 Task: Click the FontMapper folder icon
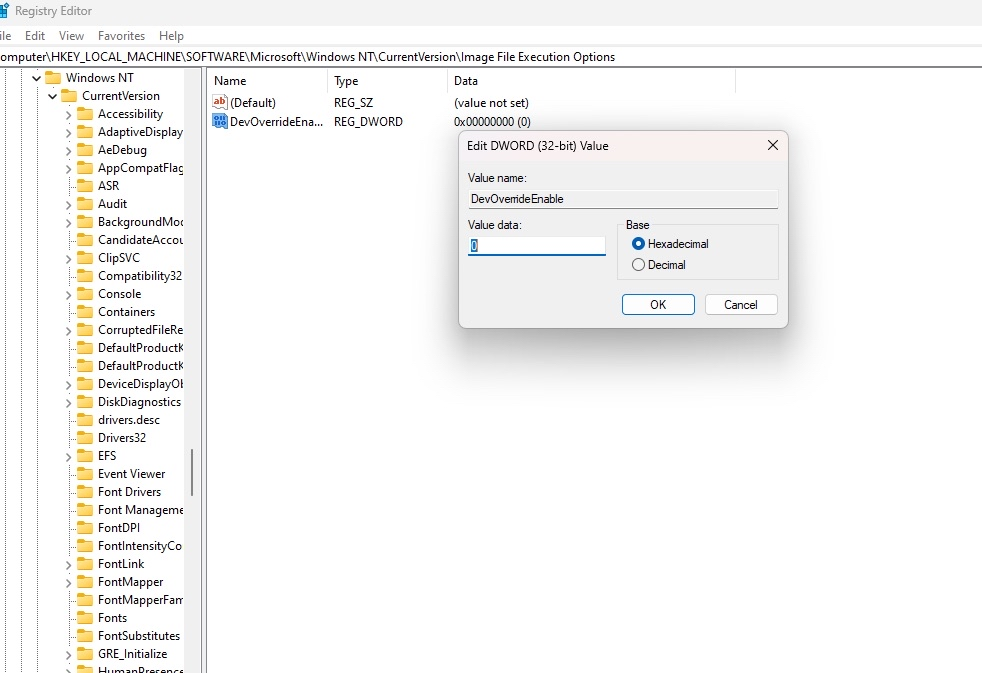[x=85, y=582]
